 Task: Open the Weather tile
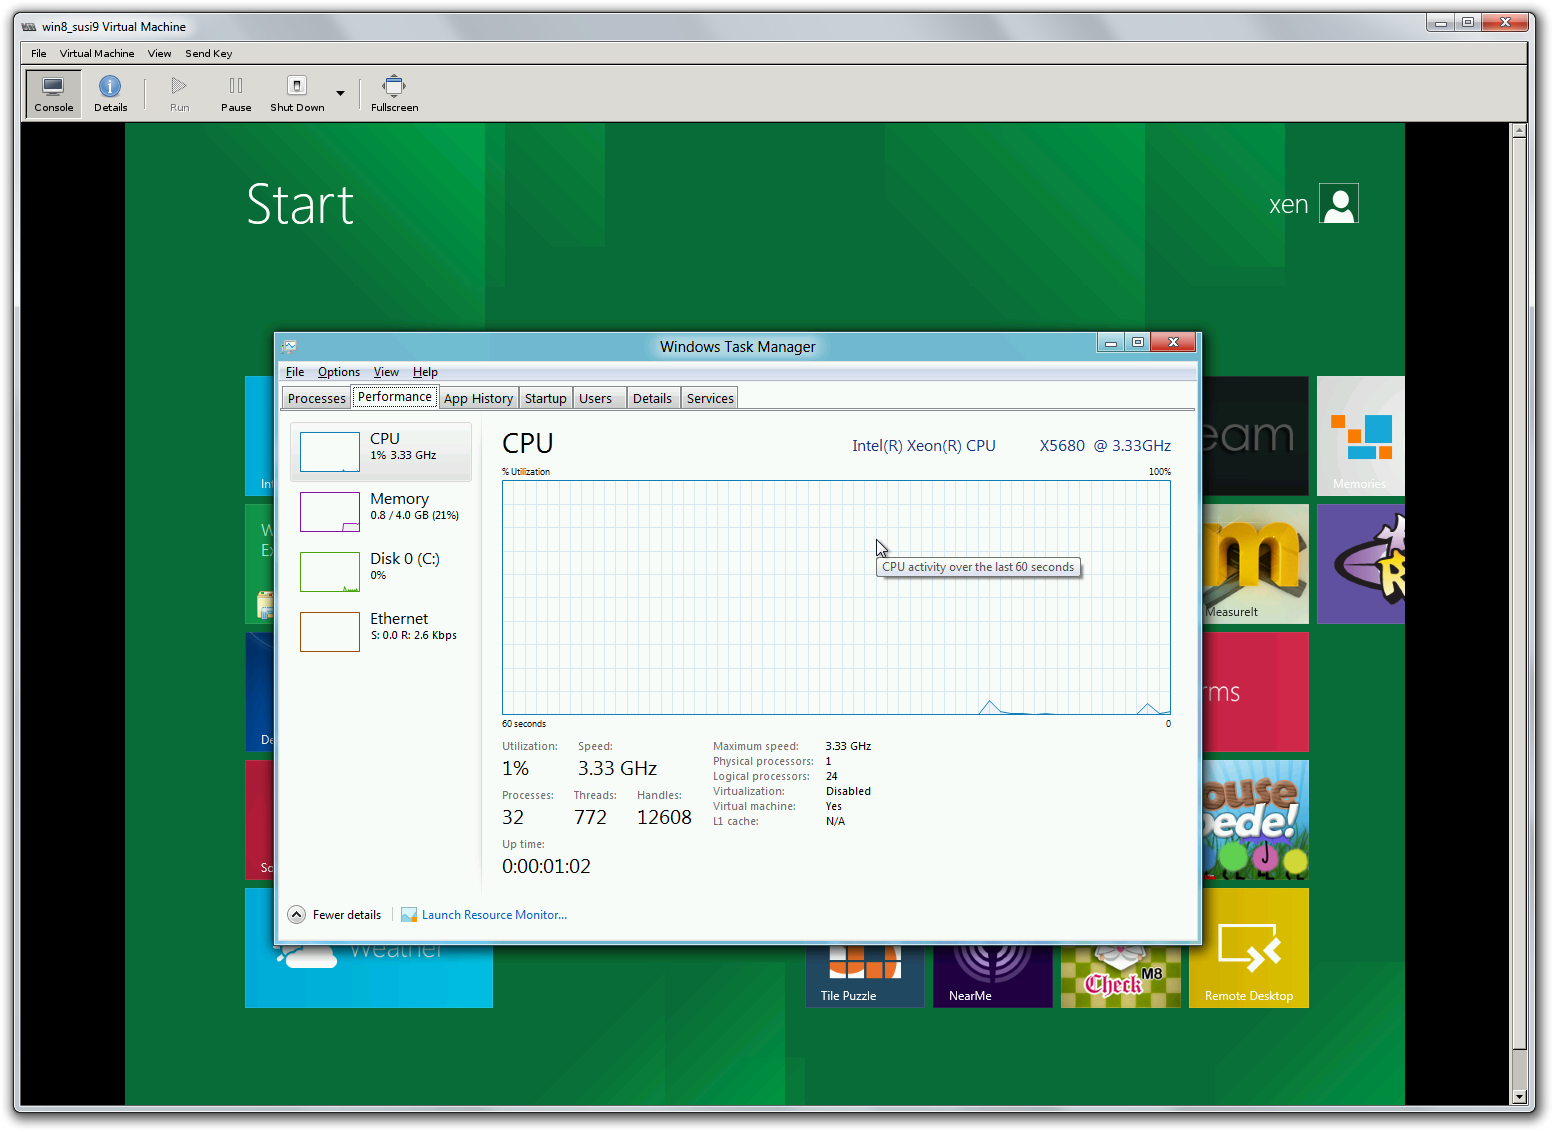369,976
